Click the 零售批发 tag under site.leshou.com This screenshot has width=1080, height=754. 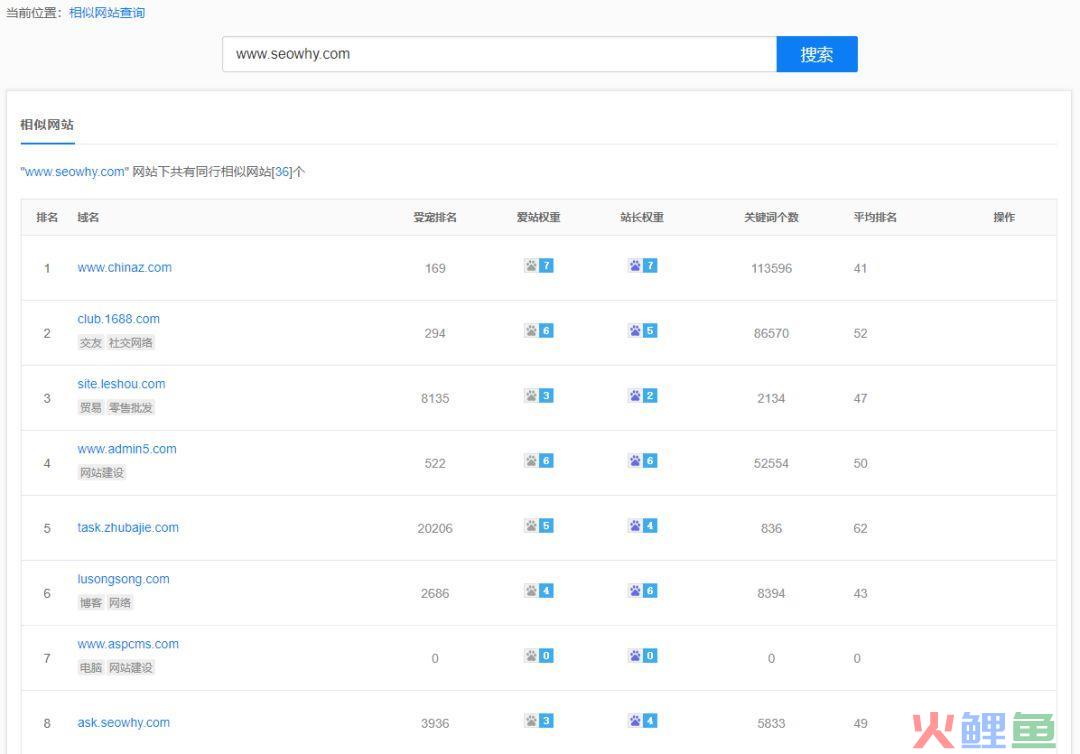131,408
